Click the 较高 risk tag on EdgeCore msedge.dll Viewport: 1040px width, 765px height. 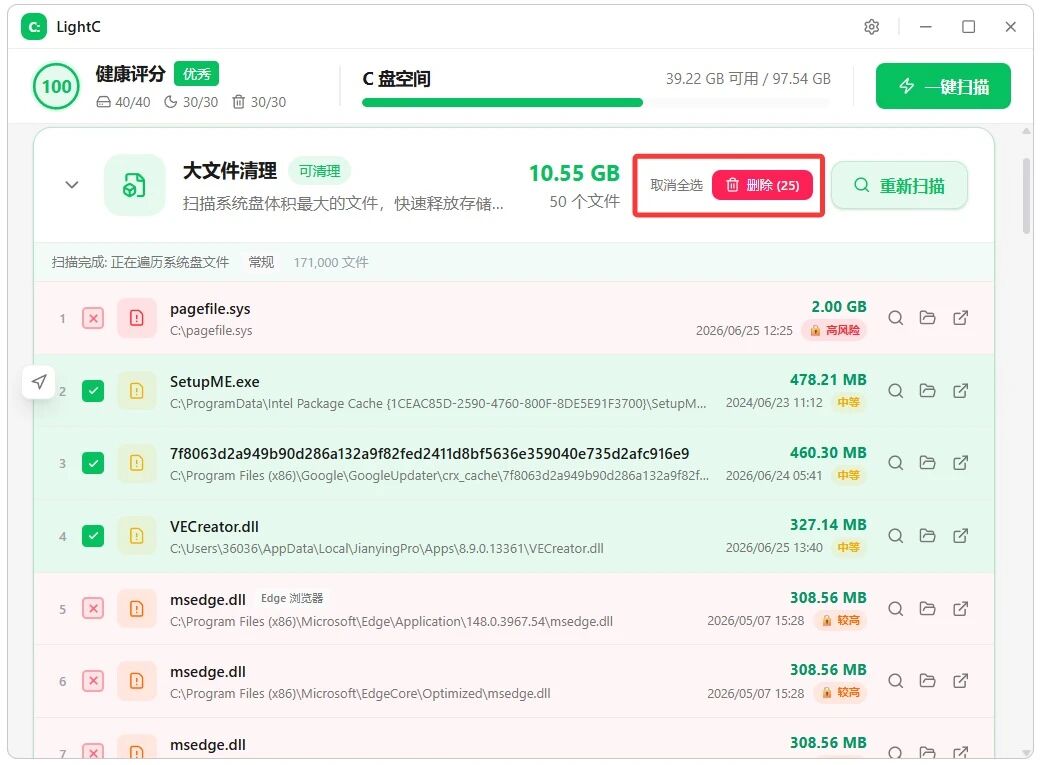pyautogui.click(x=841, y=693)
